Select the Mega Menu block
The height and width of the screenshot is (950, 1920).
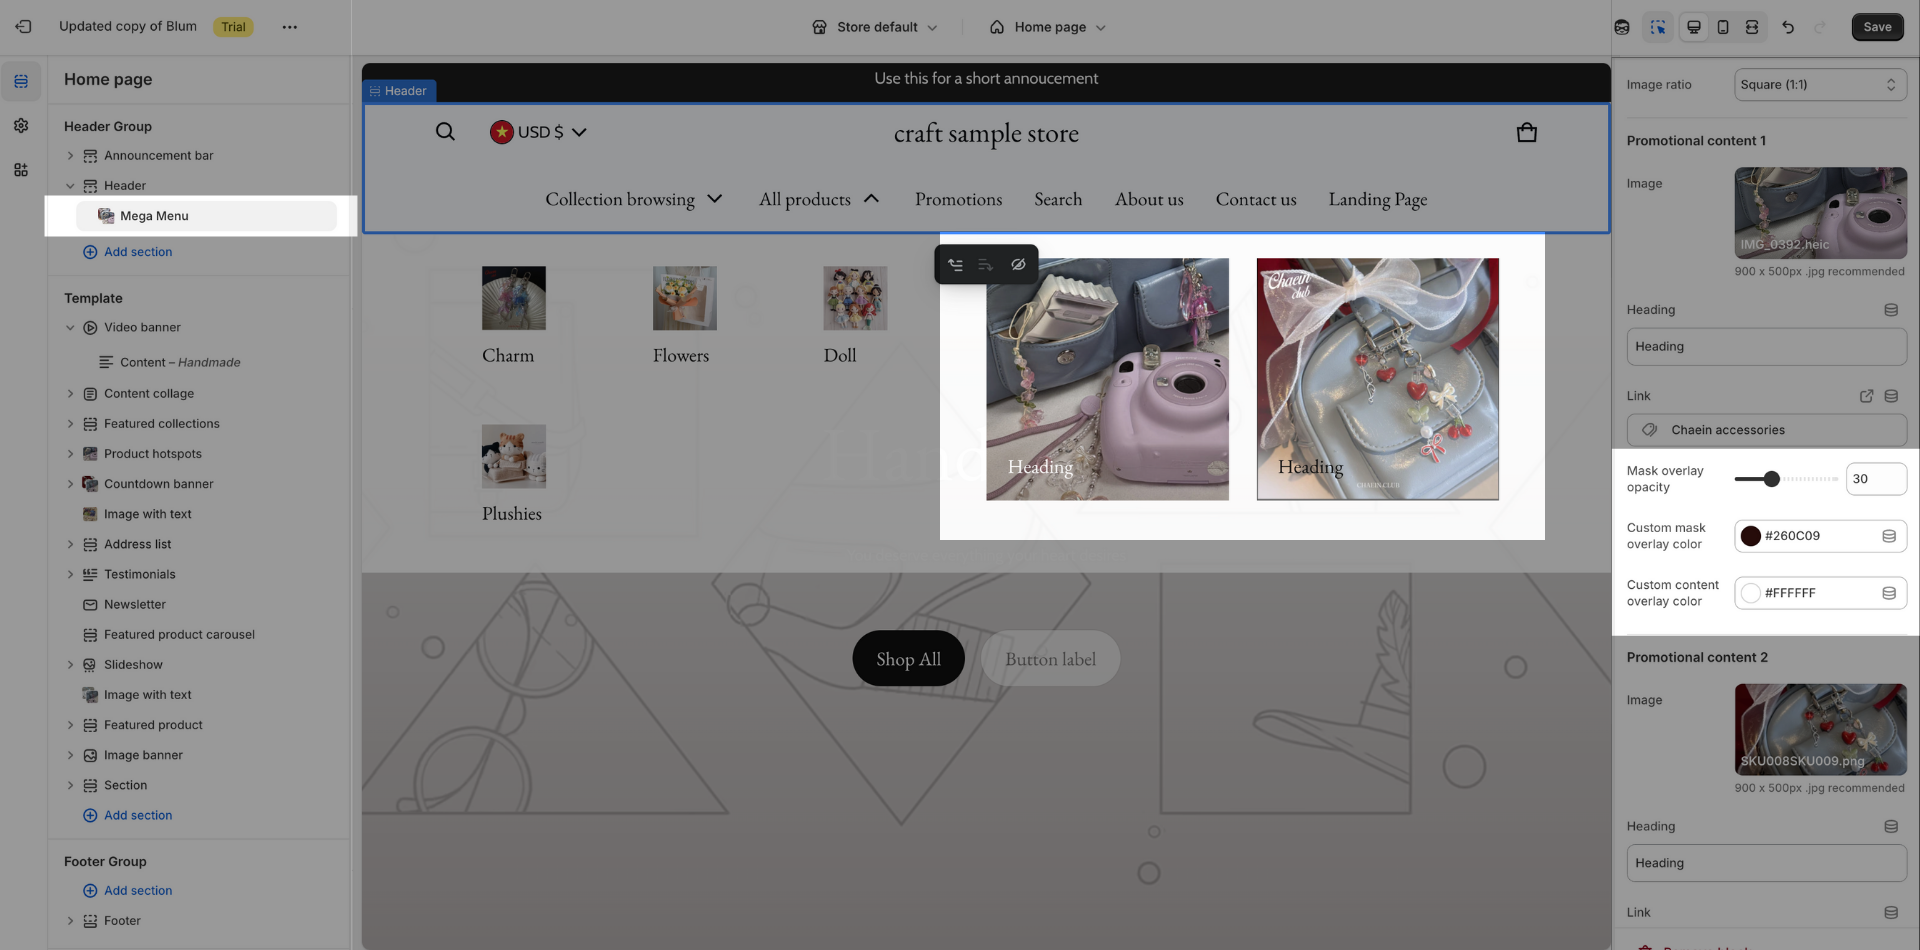pyautogui.click(x=206, y=216)
